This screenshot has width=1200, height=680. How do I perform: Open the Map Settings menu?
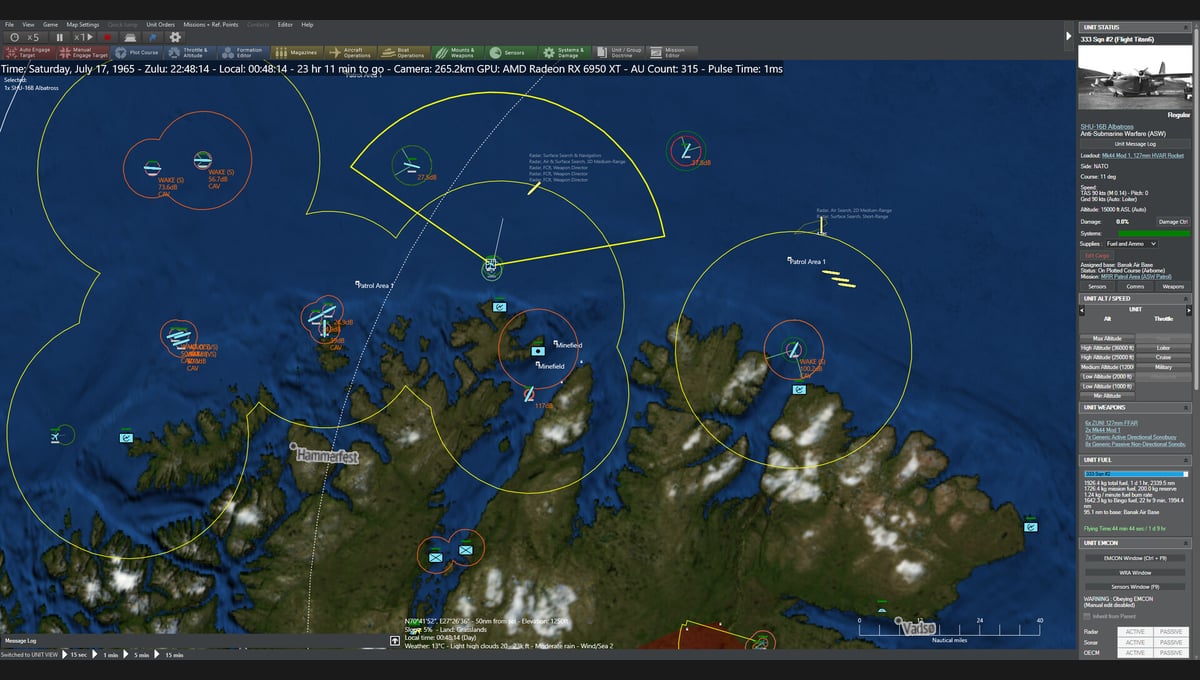tap(83, 24)
